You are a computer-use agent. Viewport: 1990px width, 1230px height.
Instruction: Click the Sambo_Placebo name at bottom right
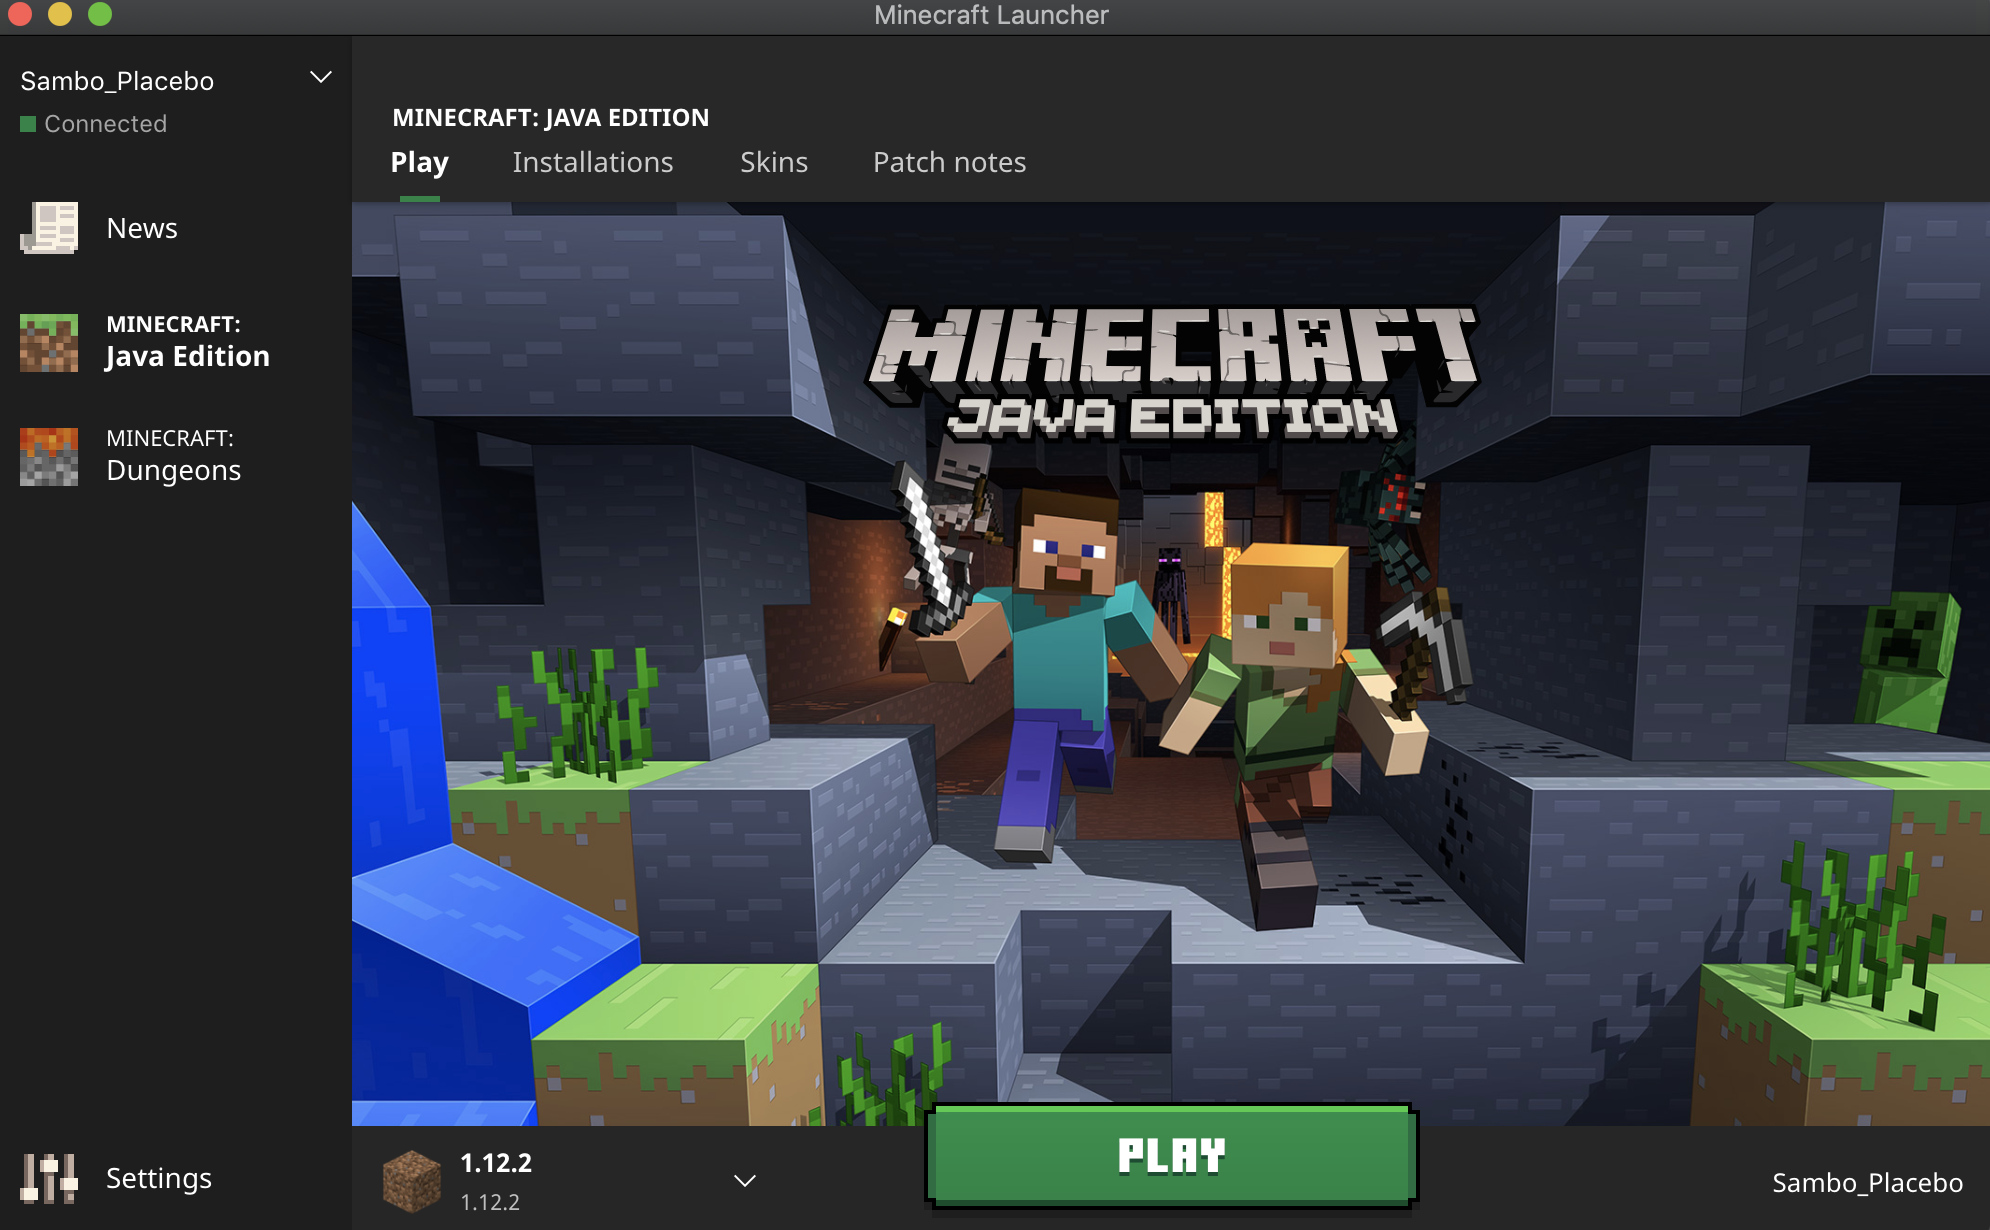[x=1867, y=1183]
